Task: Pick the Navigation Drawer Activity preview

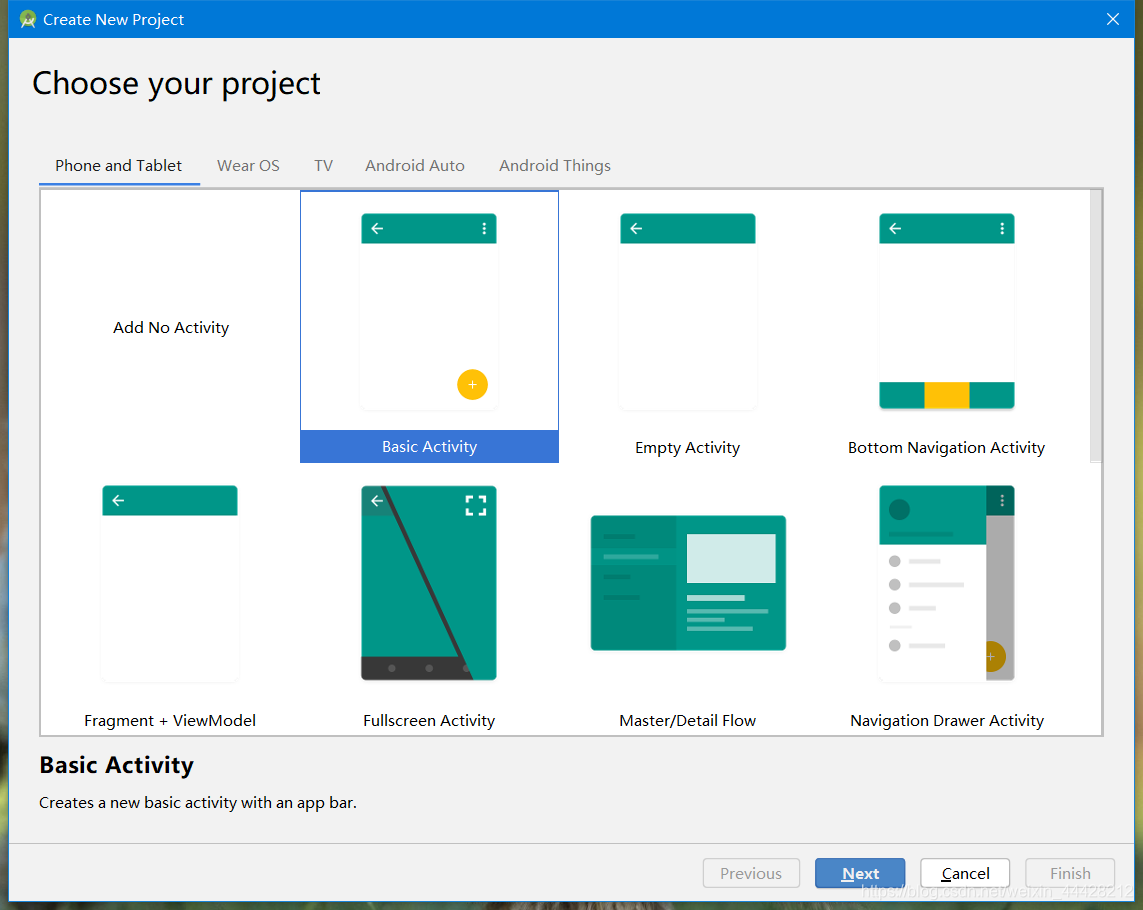Action: click(x=946, y=583)
